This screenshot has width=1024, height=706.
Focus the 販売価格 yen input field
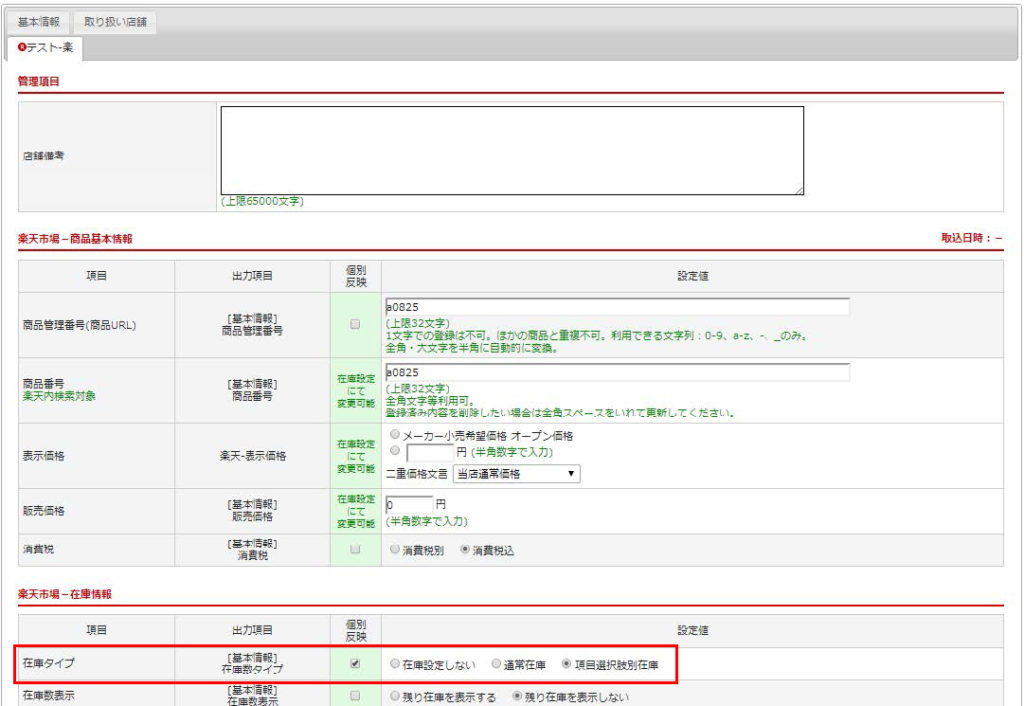coord(408,503)
